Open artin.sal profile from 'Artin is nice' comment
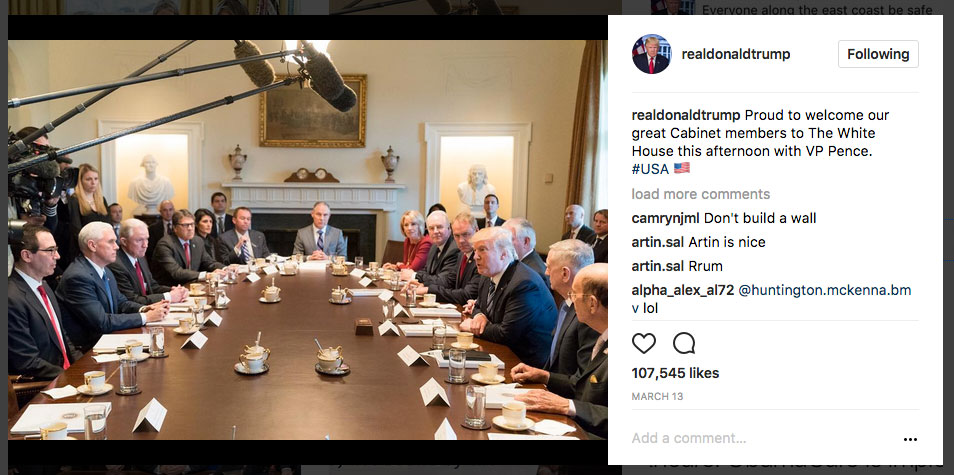954x475 pixels. coord(658,242)
